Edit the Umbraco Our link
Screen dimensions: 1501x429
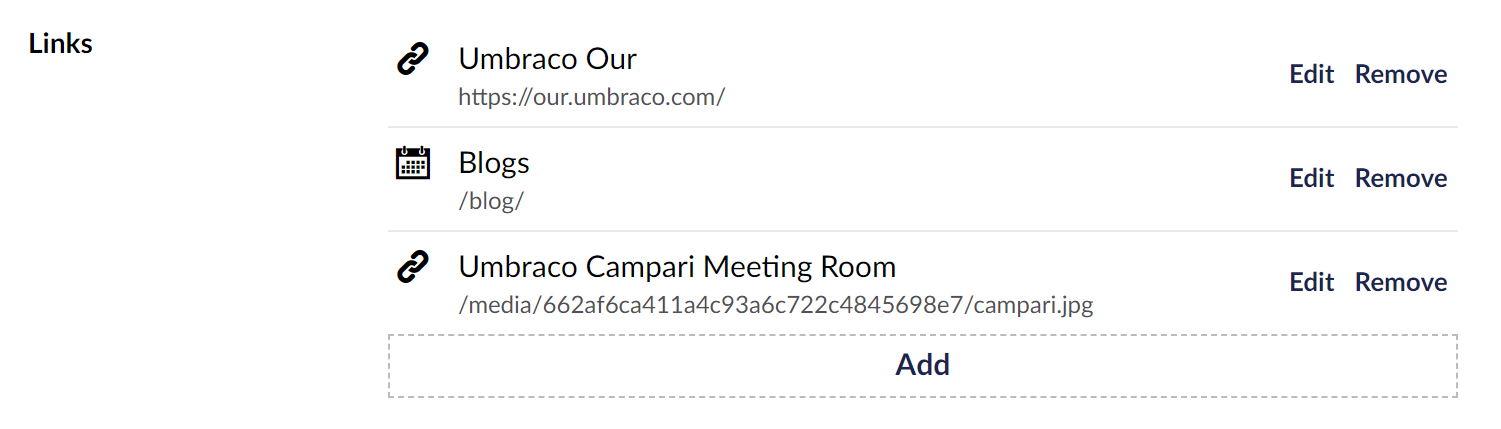pos(1312,75)
